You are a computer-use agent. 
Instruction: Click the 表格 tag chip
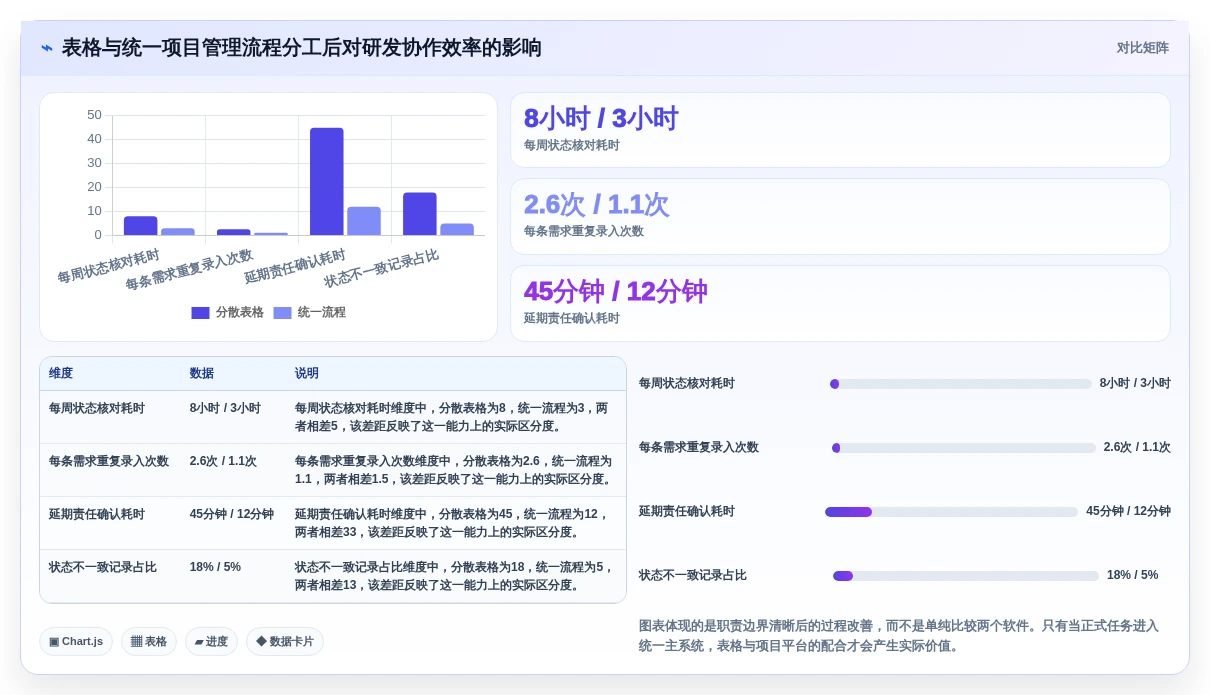pyautogui.click(x=149, y=641)
